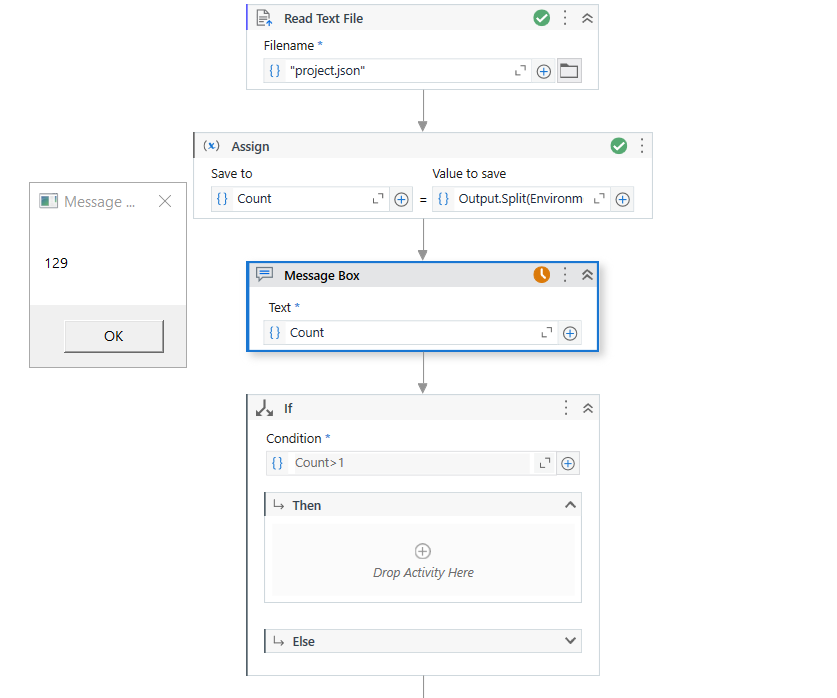Open expression editor for the Filename field
837x698 pixels.
520,71
